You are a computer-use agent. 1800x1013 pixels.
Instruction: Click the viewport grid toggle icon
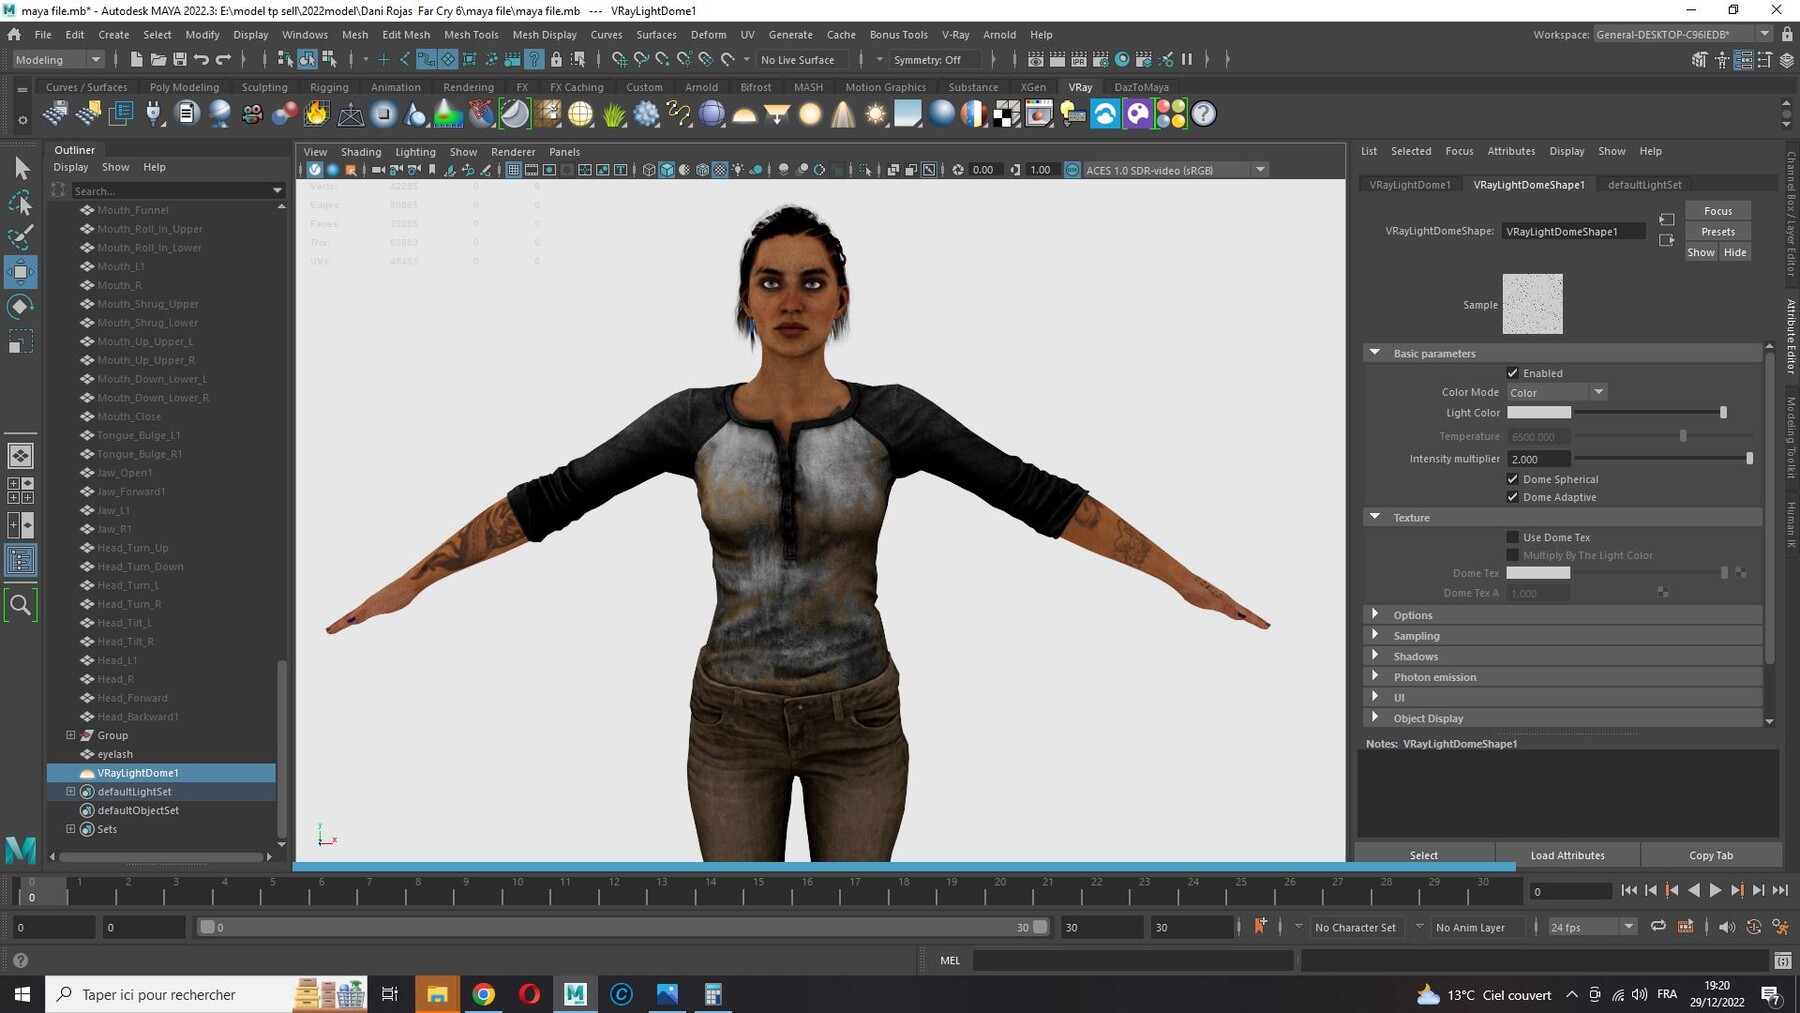(x=513, y=170)
